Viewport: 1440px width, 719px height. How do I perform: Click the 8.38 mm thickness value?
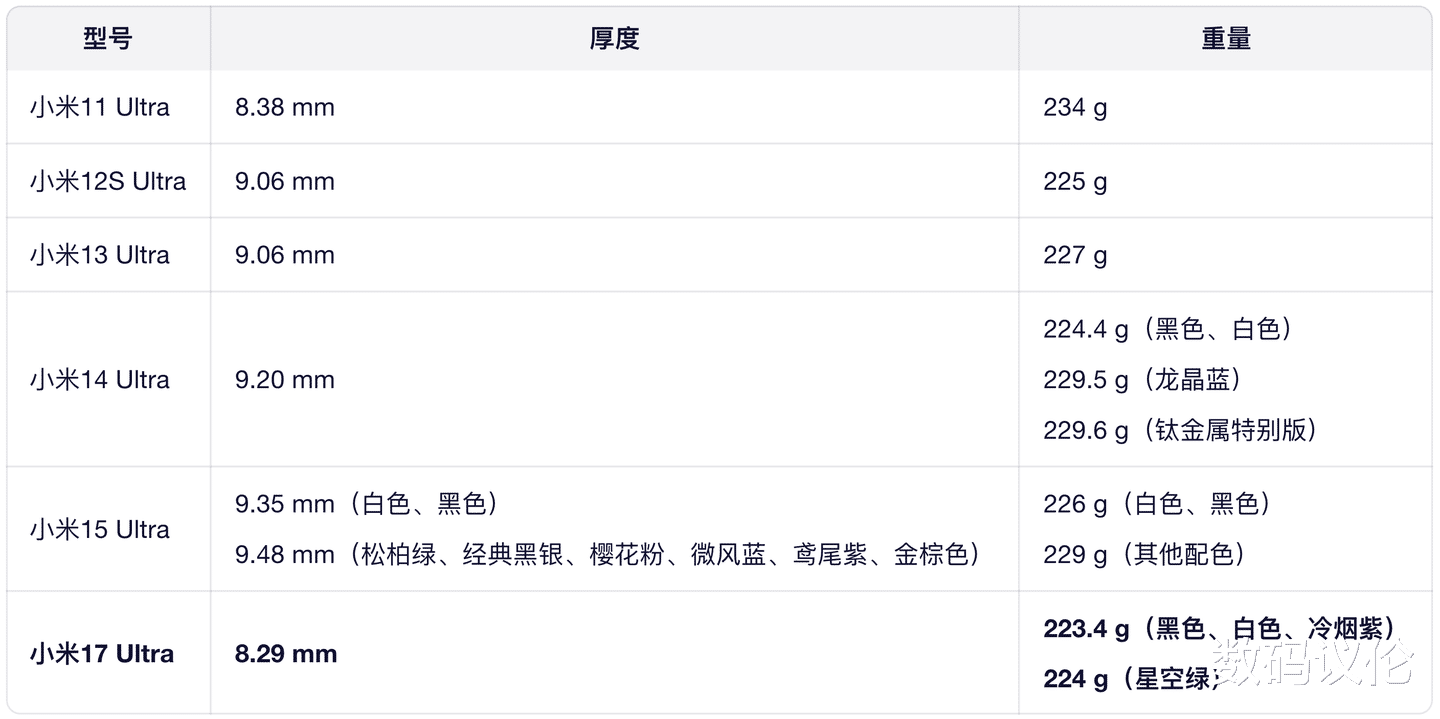285,107
